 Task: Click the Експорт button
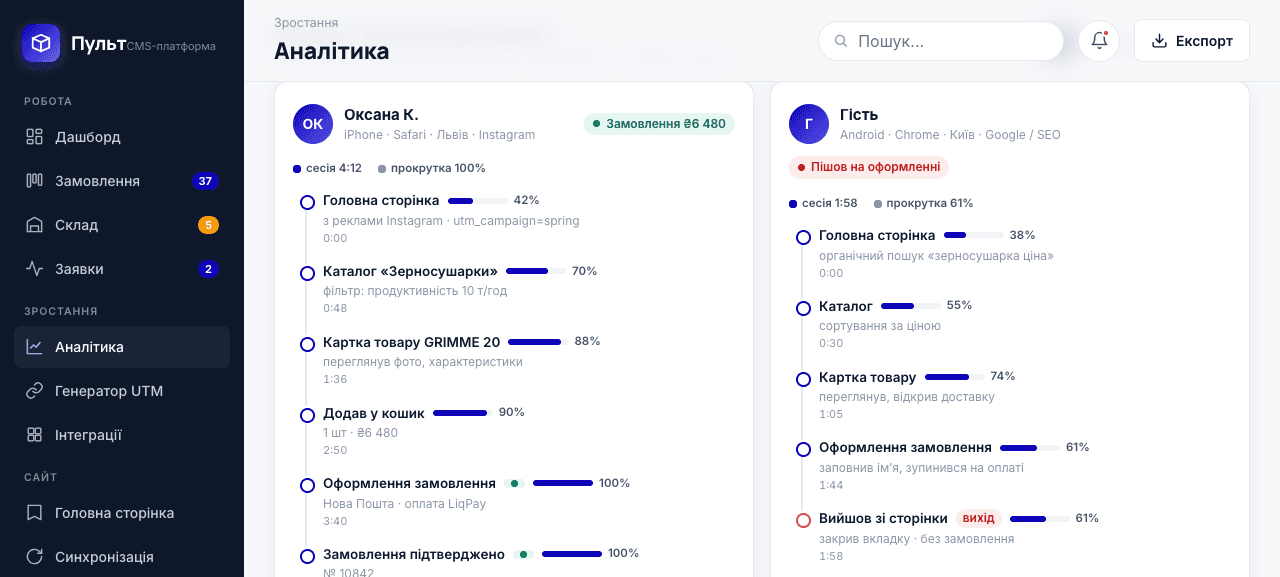(1192, 41)
